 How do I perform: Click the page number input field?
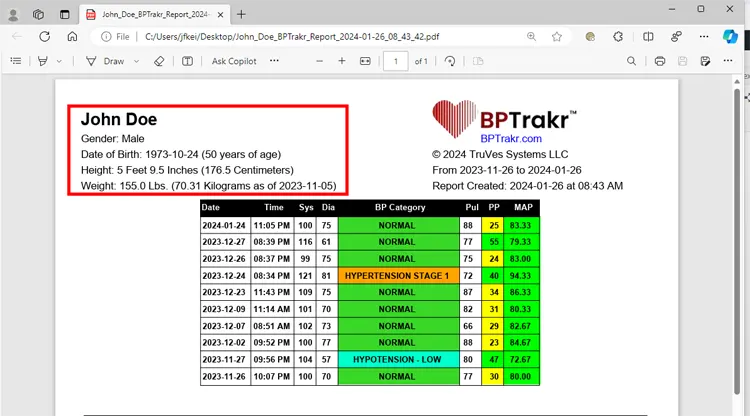pos(396,61)
